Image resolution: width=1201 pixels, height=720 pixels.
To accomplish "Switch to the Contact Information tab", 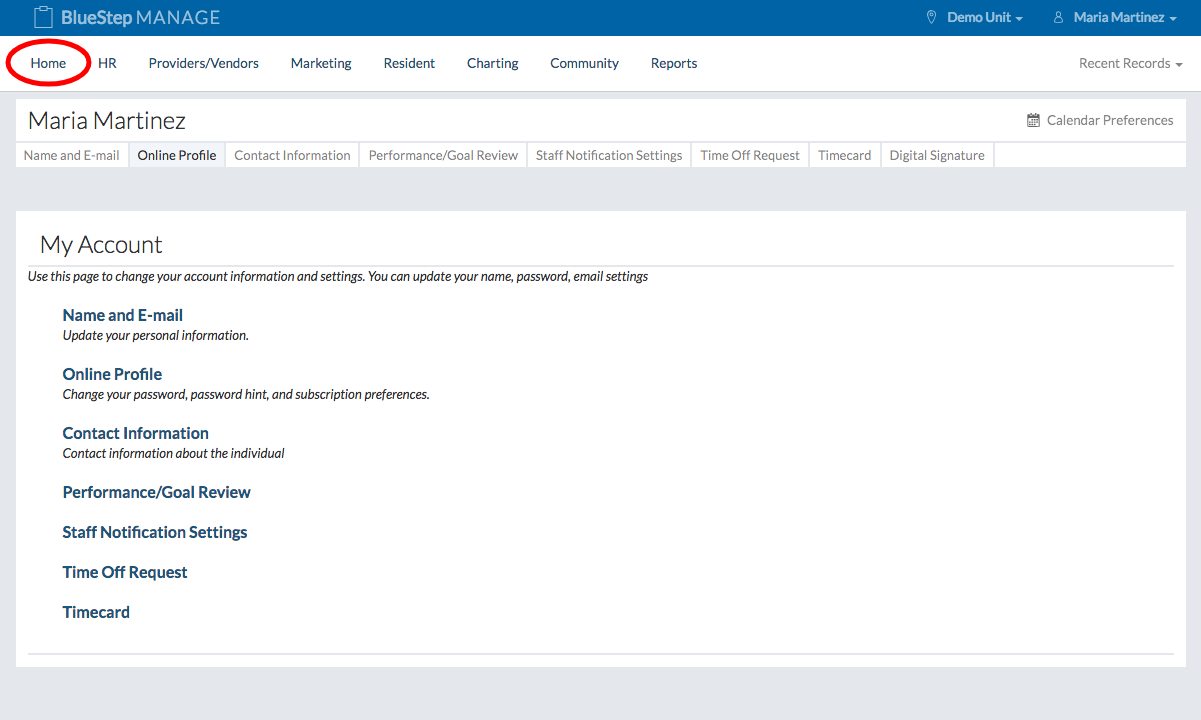I will point(292,155).
